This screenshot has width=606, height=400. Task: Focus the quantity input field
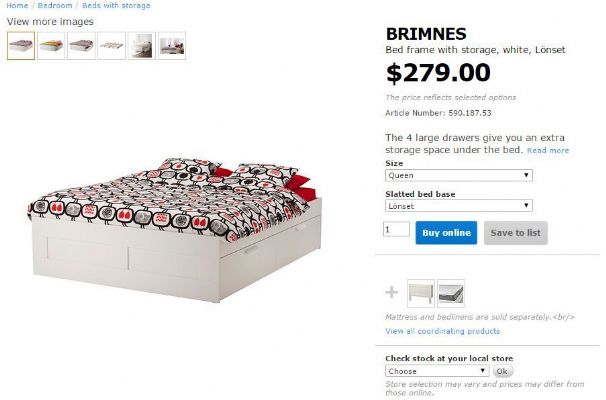pyautogui.click(x=397, y=230)
